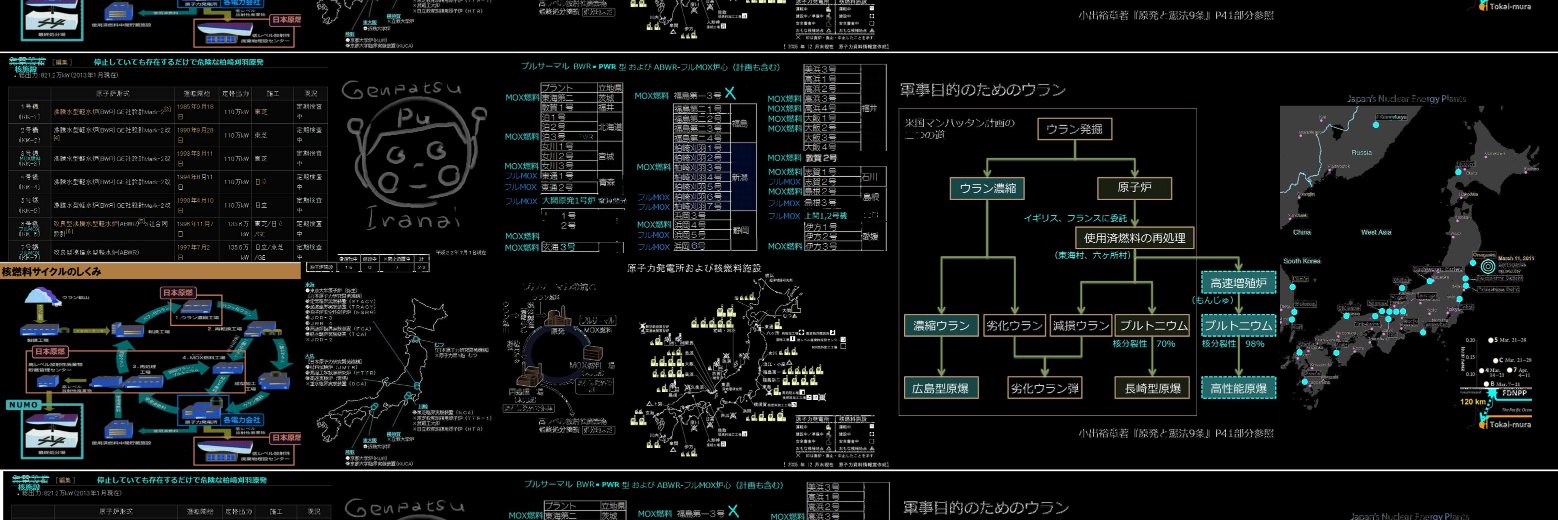Viewport: 1558px width, 520px height.
Task: Click the earthquake epicenter rings on the map
Action: click(1487, 268)
